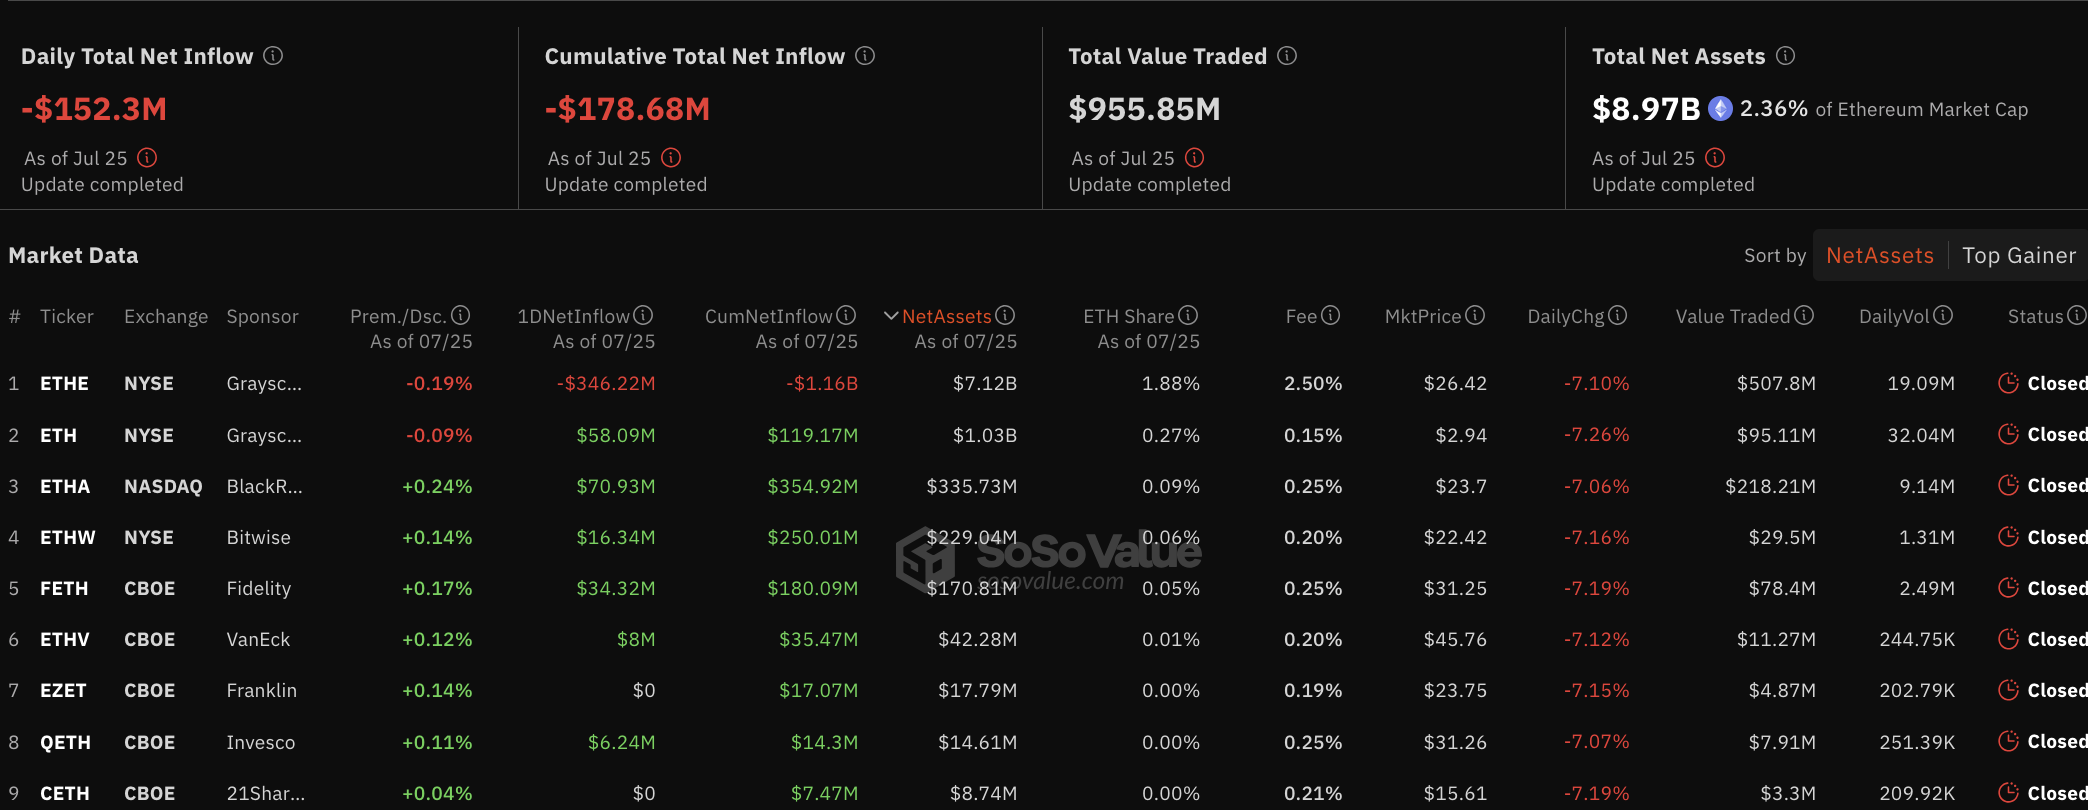Click red alert icon under Total Value Traded date
This screenshot has height=810, width=2088.
(x=1194, y=157)
